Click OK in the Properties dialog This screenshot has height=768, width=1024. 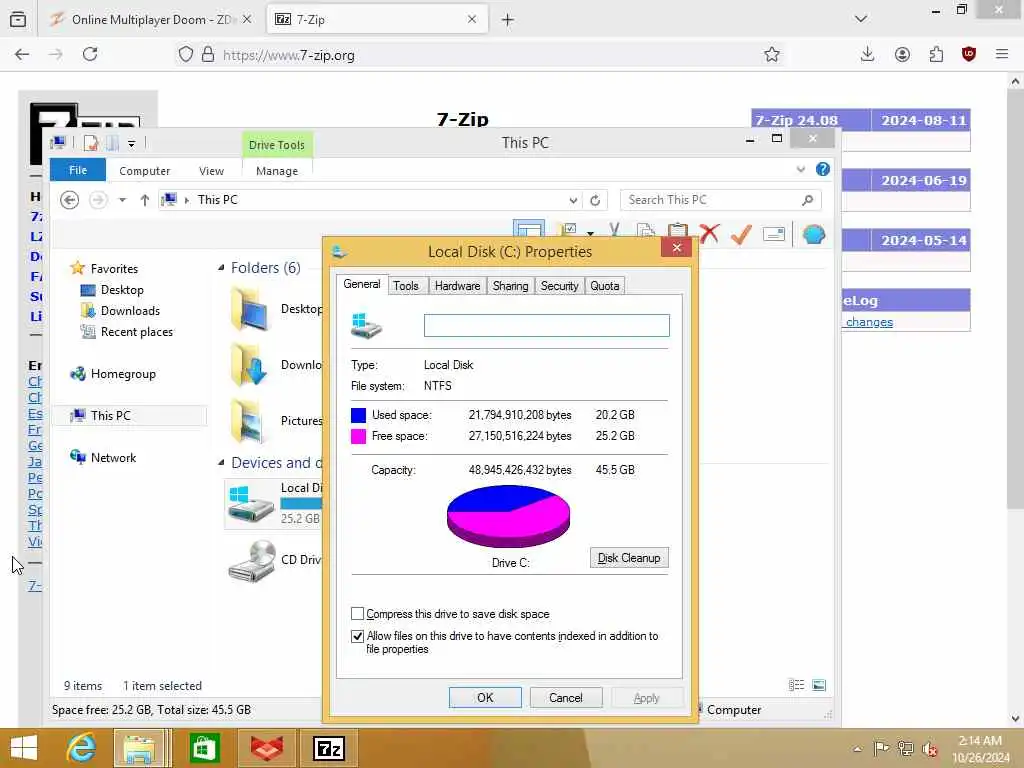point(485,697)
